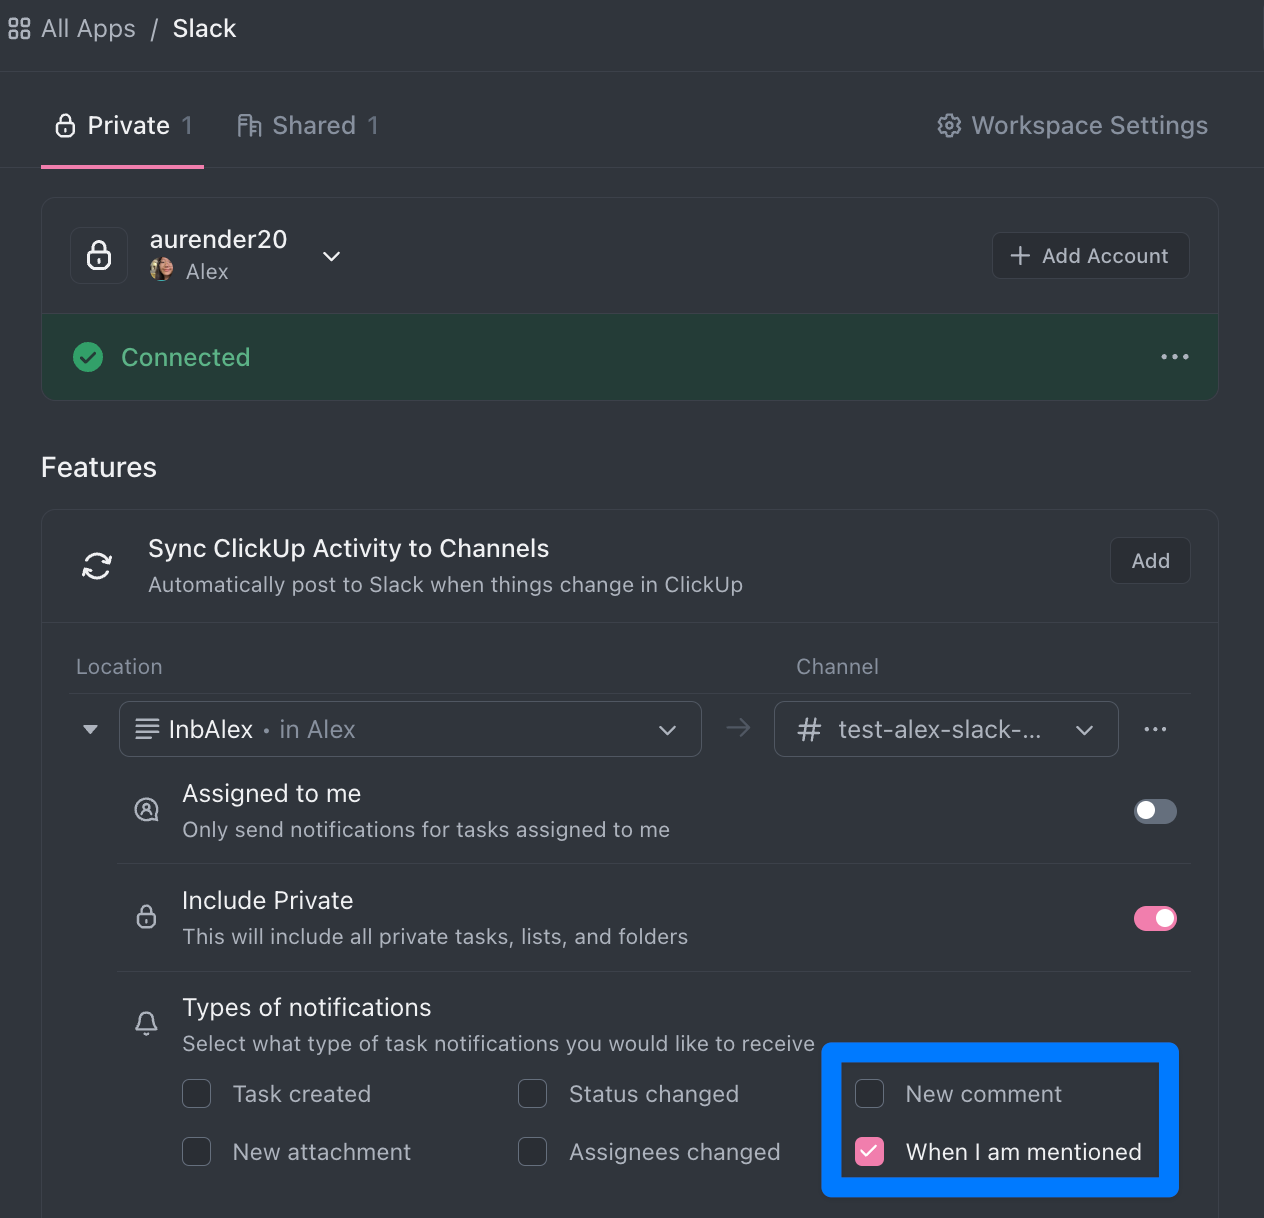Collapse the InbAlex row with the triangle
Viewport: 1264px width, 1218px height.
tap(91, 729)
